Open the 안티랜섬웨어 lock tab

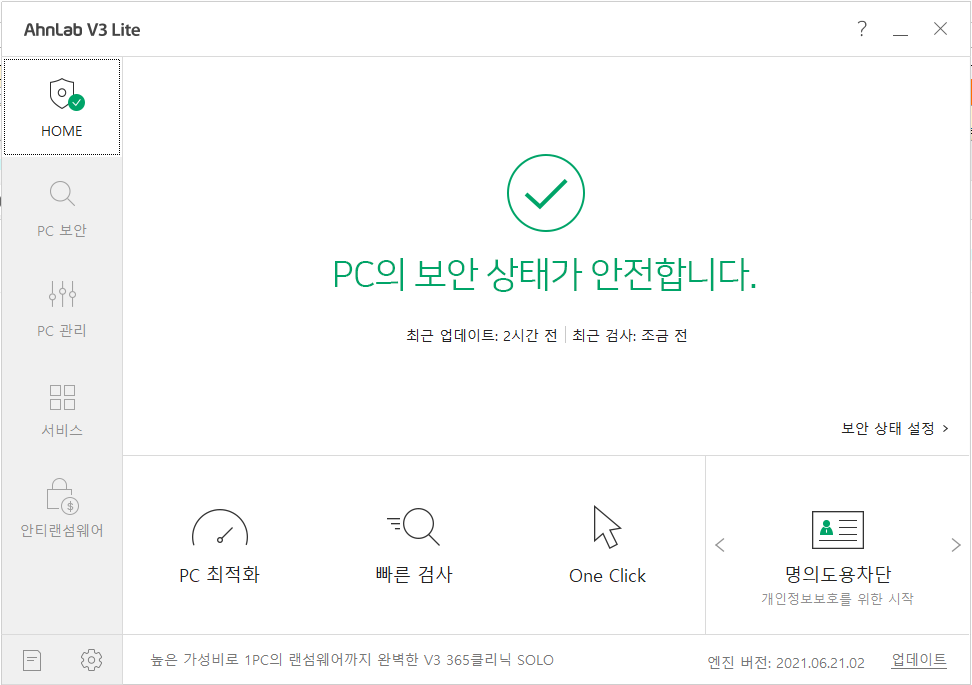(62, 508)
